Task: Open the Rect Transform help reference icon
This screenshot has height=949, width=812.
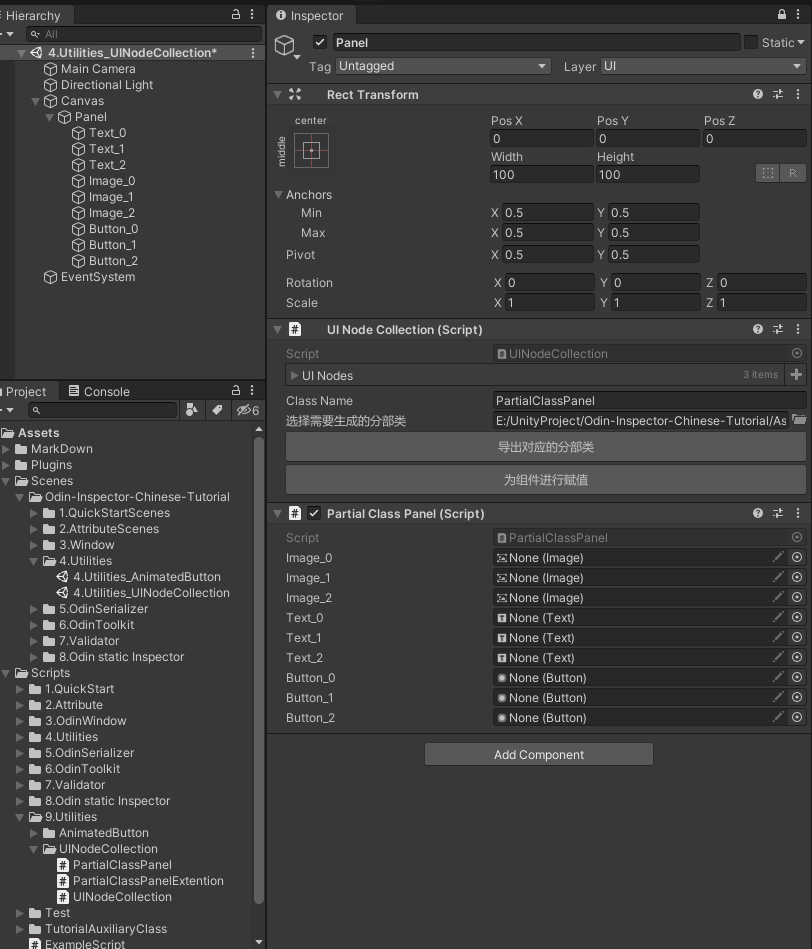Action: point(758,94)
